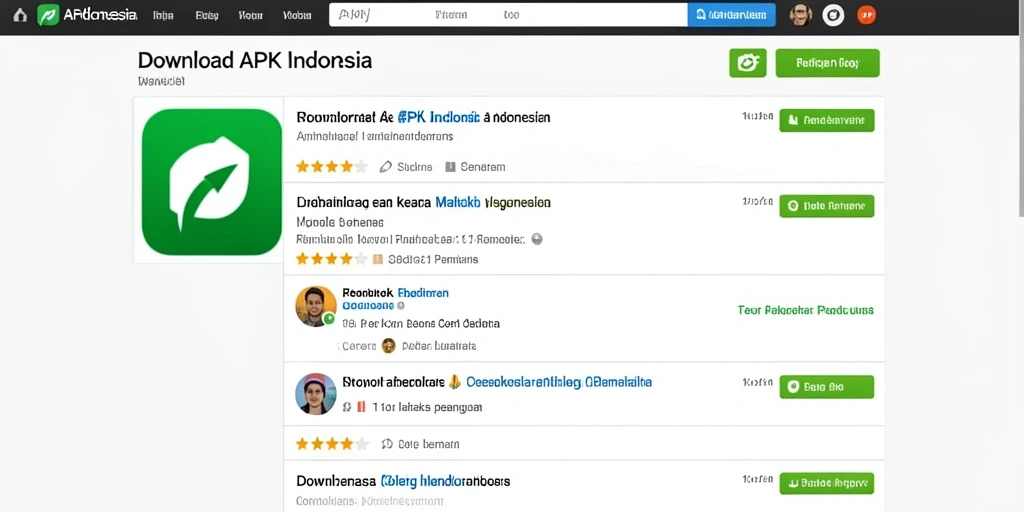Click the green badge on the Reonbitok avatar
1024x512 pixels.
click(x=329, y=319)
